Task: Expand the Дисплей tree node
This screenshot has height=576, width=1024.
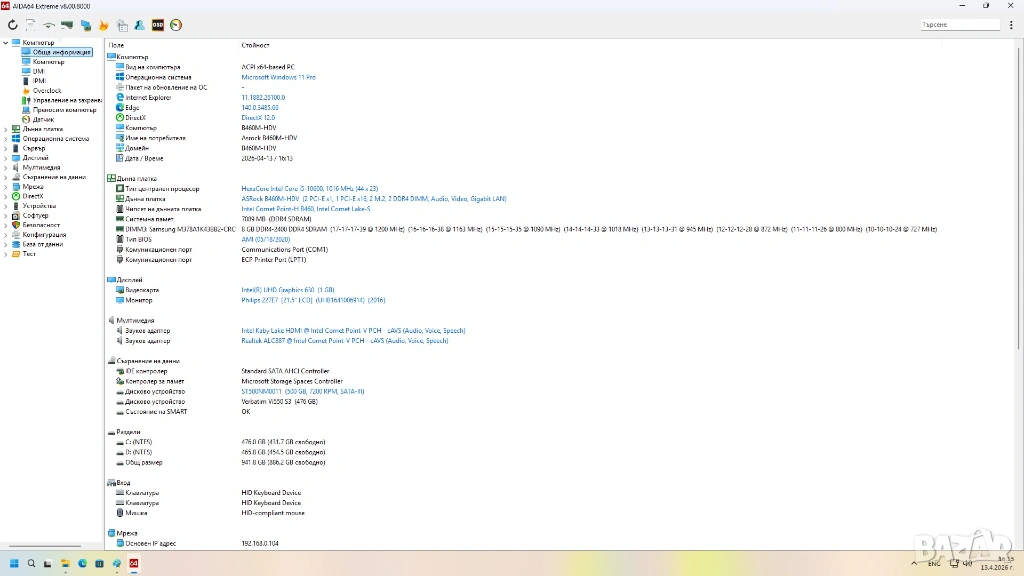Action: (x=6, y=158)
